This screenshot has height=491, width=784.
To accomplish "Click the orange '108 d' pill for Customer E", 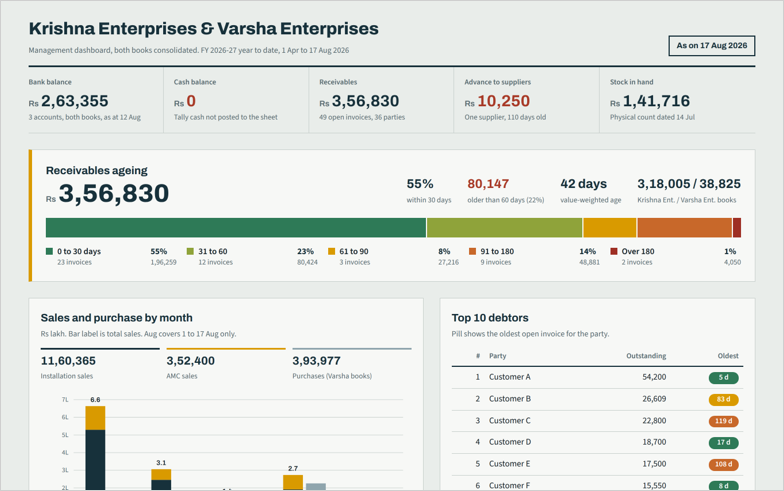I will click(x=724, y=464).
